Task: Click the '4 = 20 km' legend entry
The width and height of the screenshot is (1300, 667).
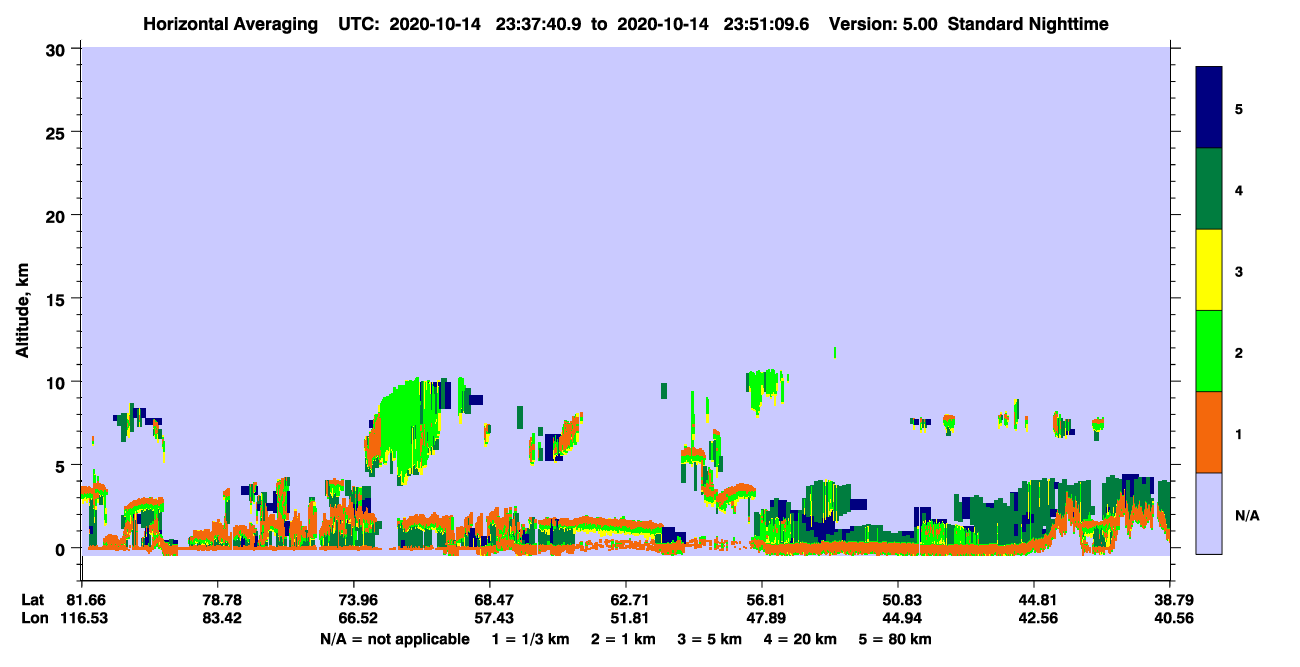Action: [801, 639]
